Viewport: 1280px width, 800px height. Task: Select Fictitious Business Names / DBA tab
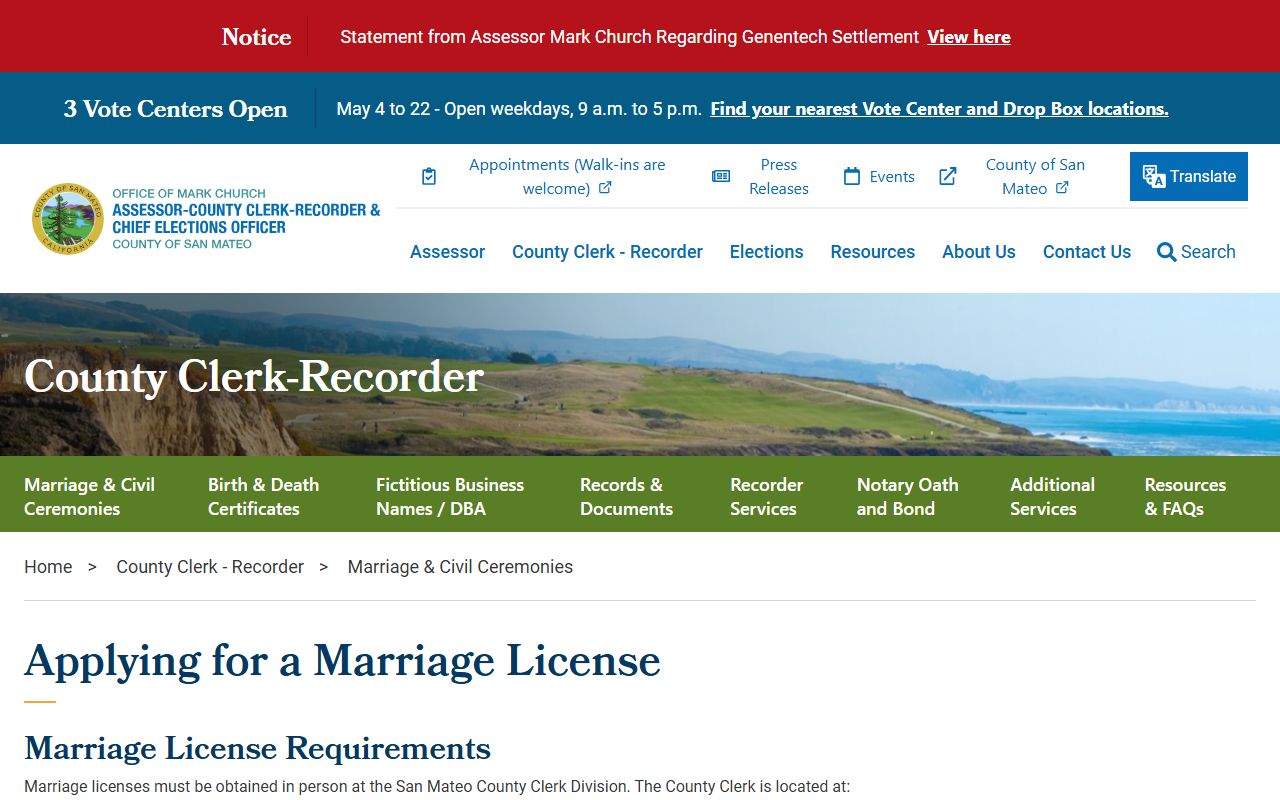(450, 496)
